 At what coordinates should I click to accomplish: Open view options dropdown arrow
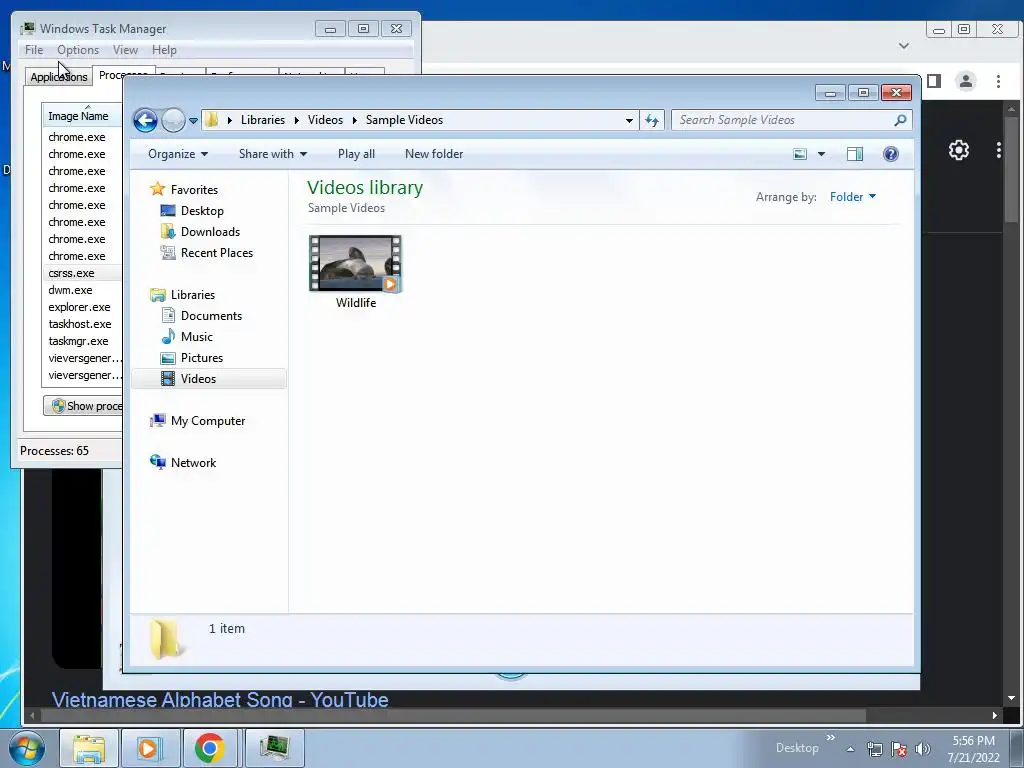click(x=822, y=154)
